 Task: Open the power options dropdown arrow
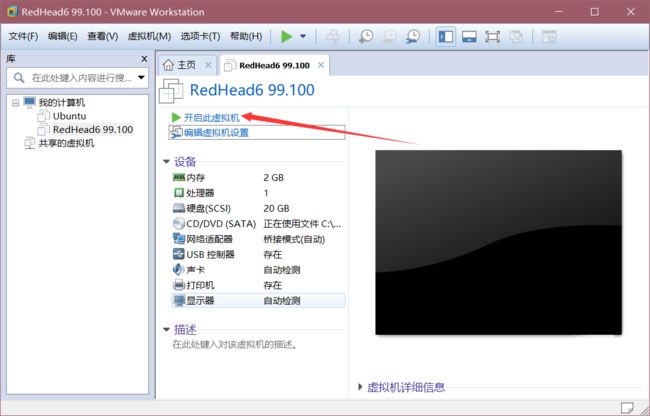point(303,36)
